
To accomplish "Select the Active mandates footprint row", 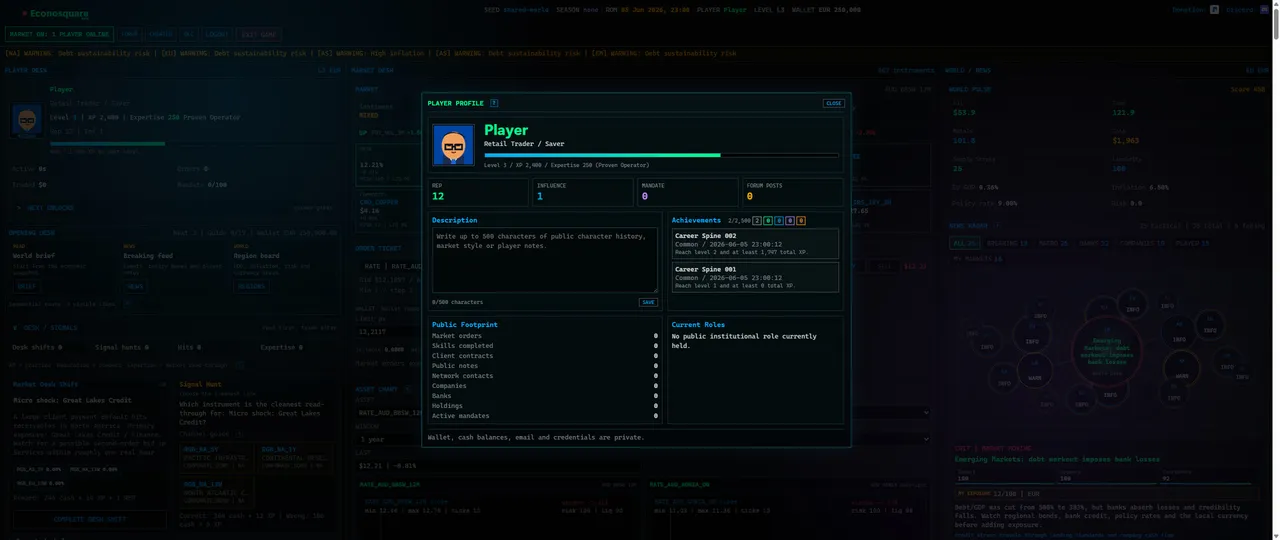I will coord(545,416).
